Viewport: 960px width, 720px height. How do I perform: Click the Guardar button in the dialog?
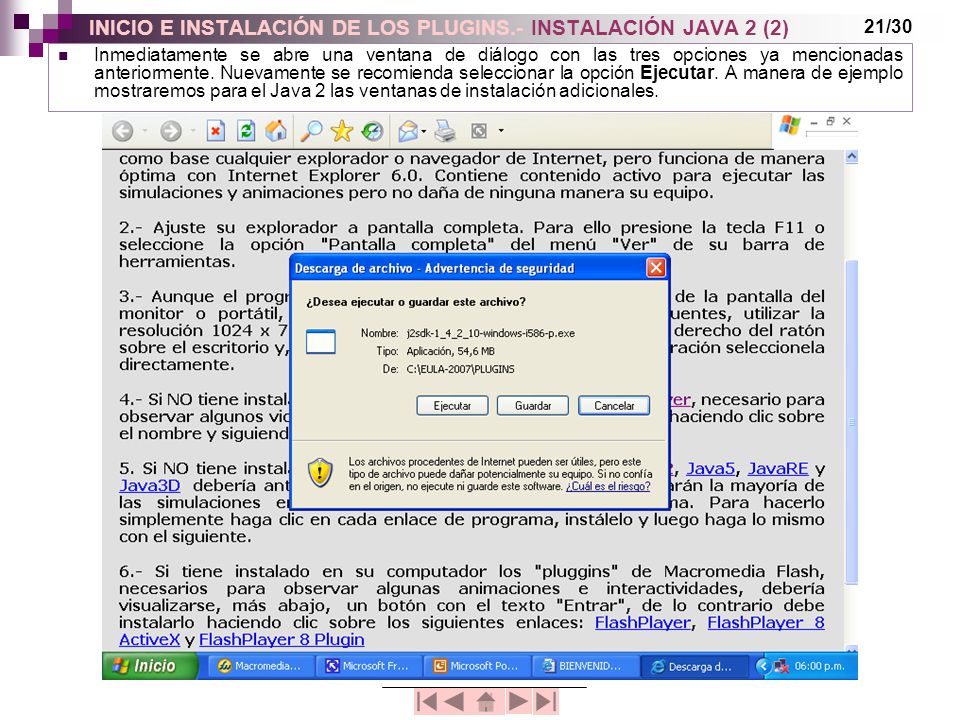[x=533, y=406]
